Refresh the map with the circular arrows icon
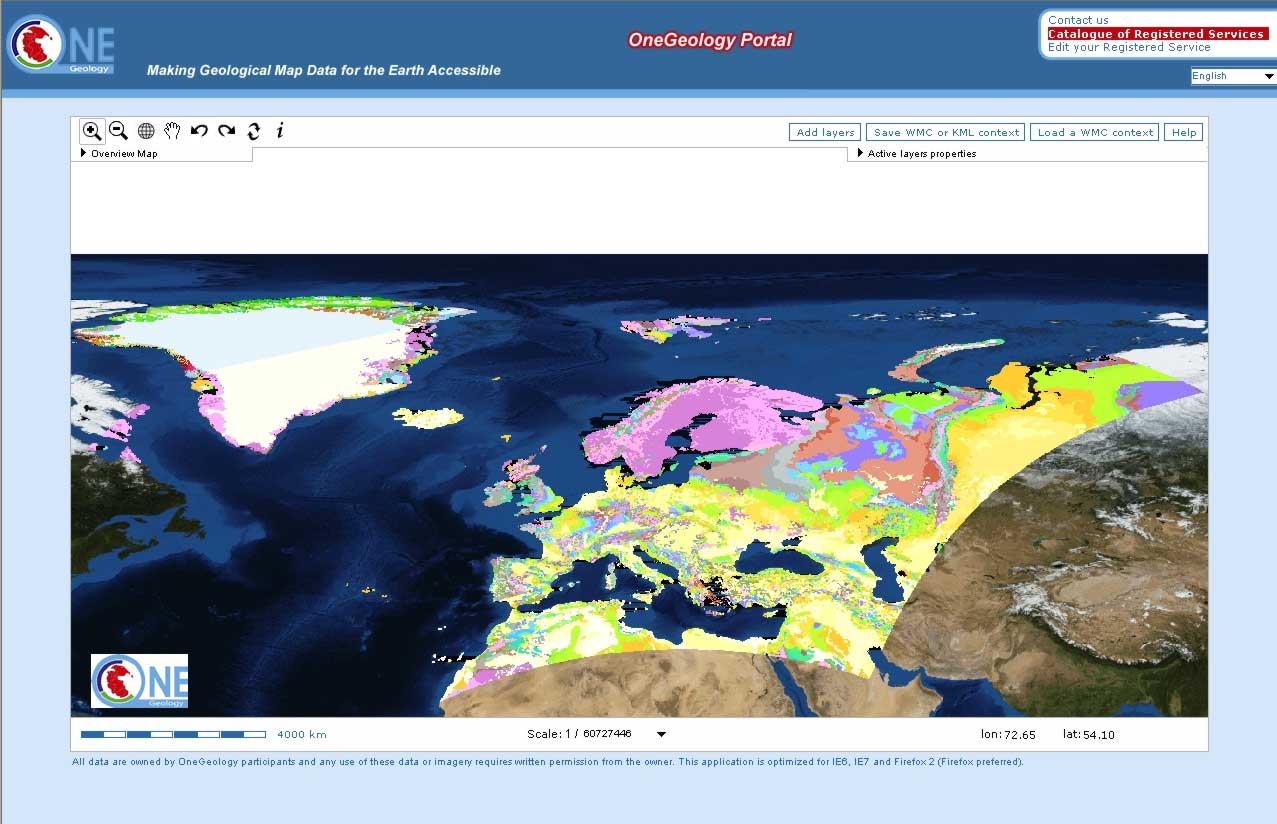 [254, 131]
